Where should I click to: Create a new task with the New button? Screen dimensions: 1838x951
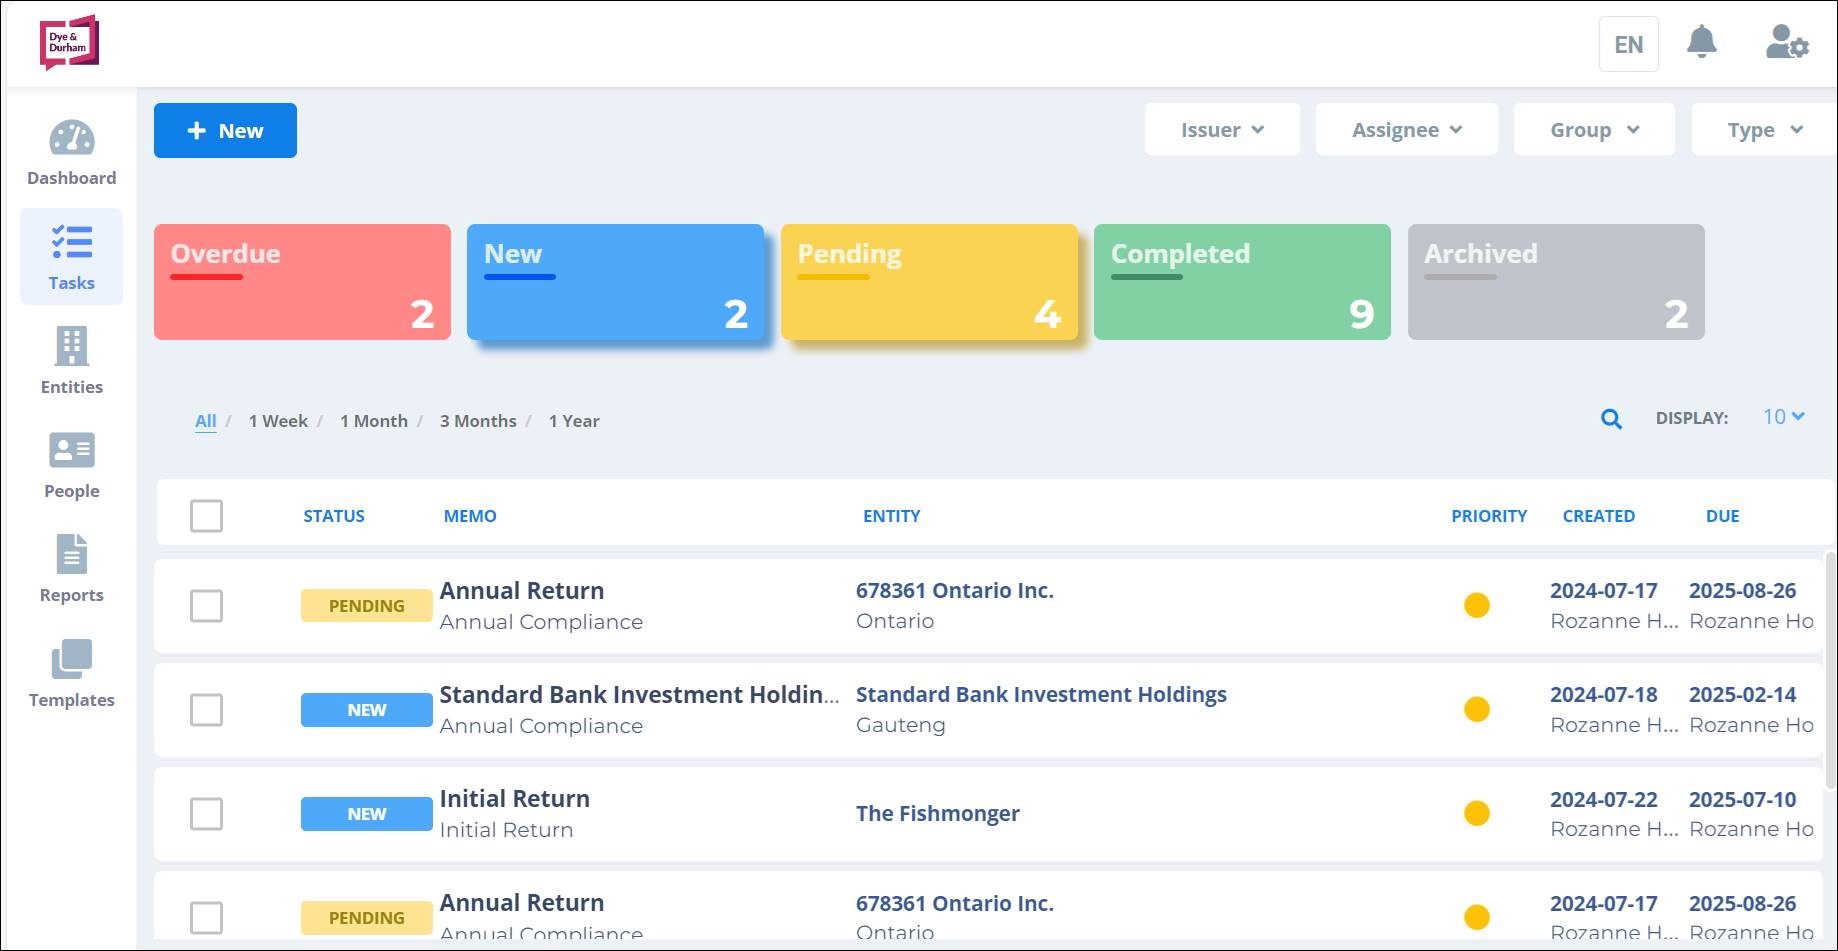tap(224, 130)
